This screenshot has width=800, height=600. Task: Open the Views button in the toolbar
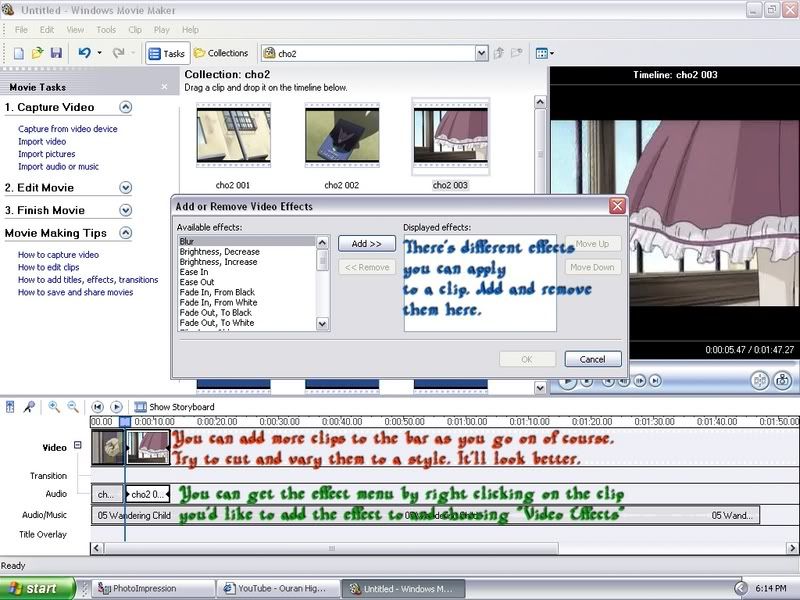pos(544,53)
